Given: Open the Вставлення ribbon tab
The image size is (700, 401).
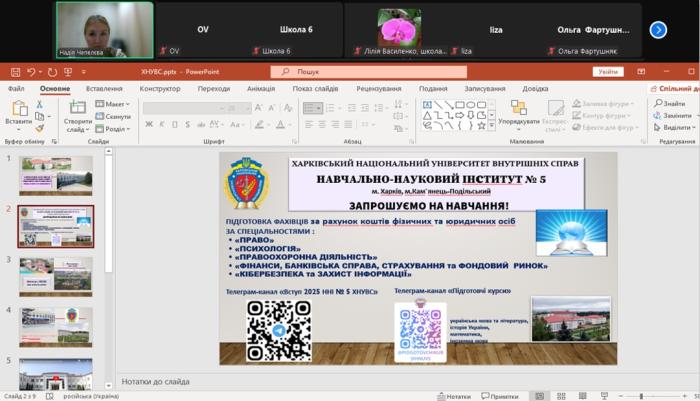Looking at the screenshot, I should [104, 88].
